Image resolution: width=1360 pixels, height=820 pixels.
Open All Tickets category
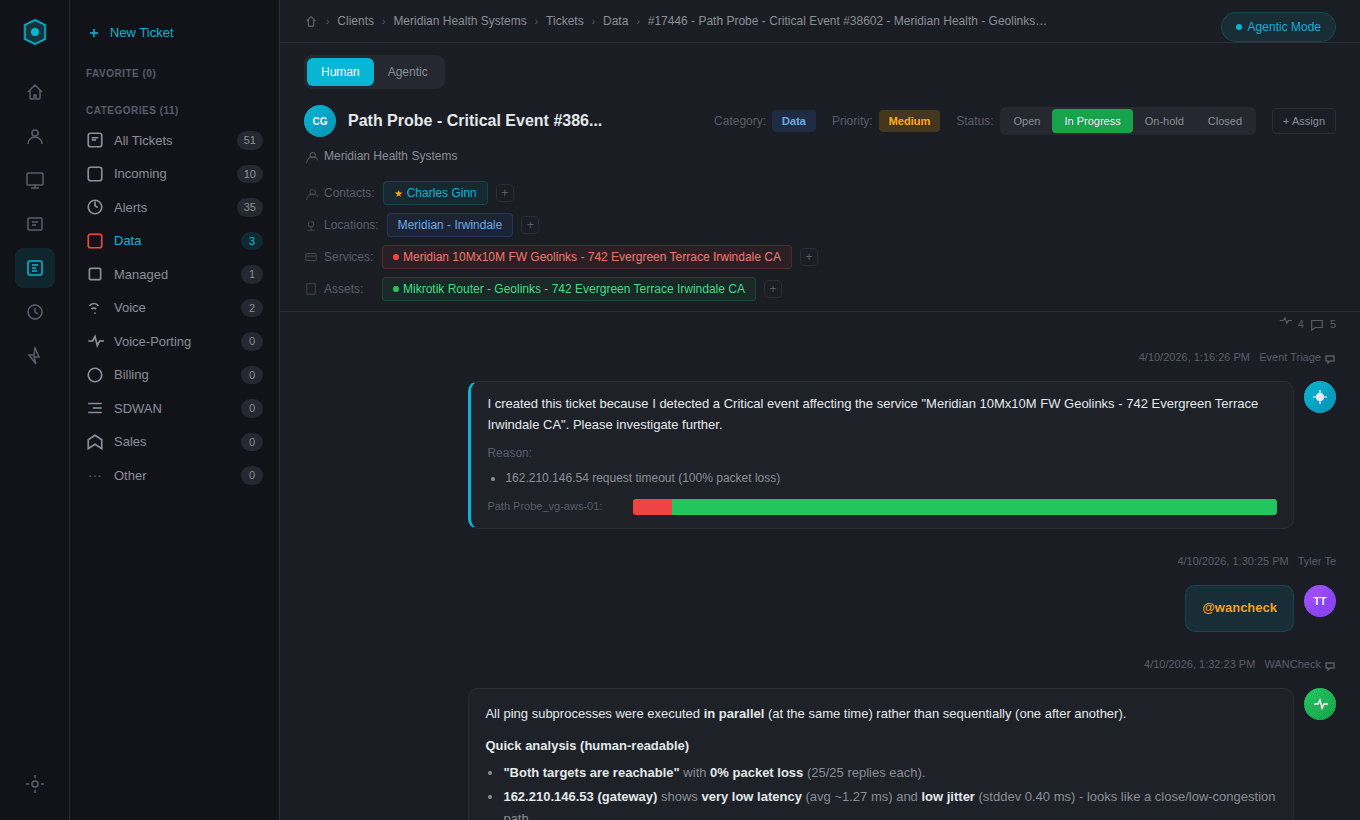[x=174, y=140]
